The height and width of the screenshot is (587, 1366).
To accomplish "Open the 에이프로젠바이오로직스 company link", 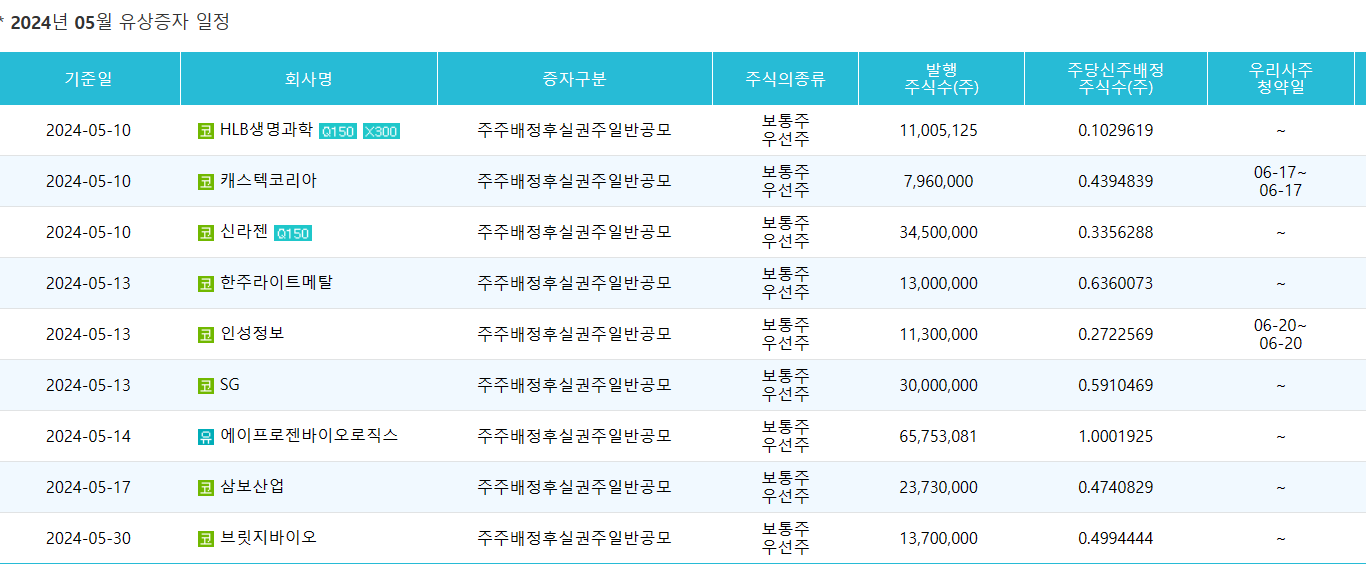I will pyautogui.click(x=309, y=436).
